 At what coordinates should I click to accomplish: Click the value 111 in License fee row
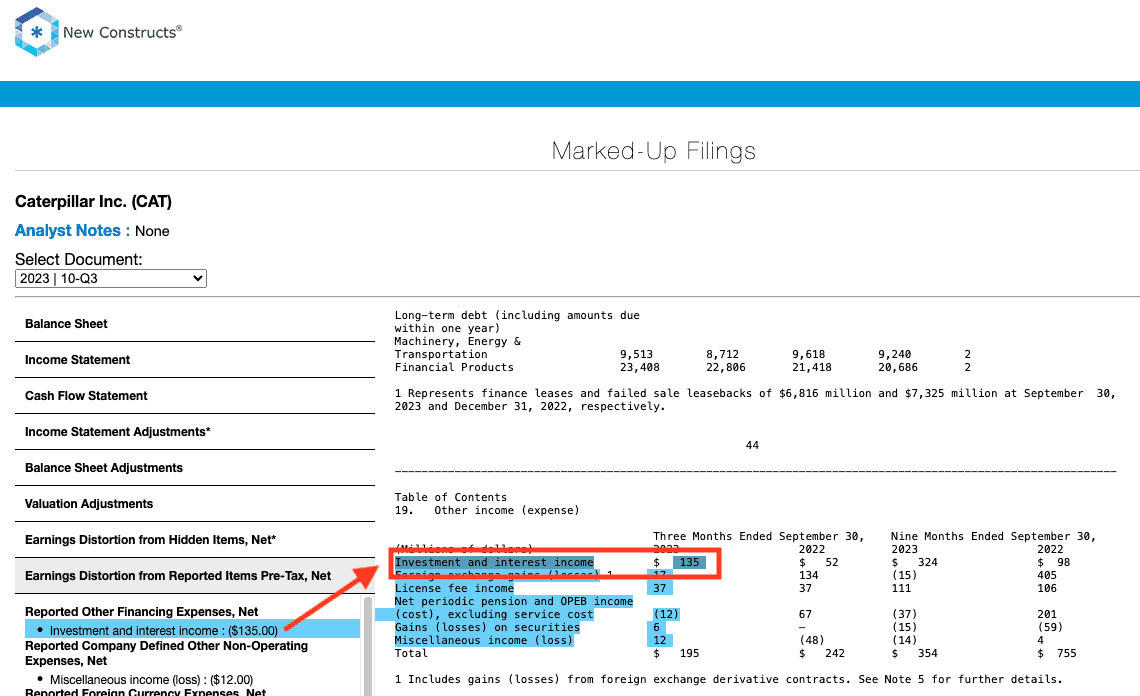tap(901, 588)
